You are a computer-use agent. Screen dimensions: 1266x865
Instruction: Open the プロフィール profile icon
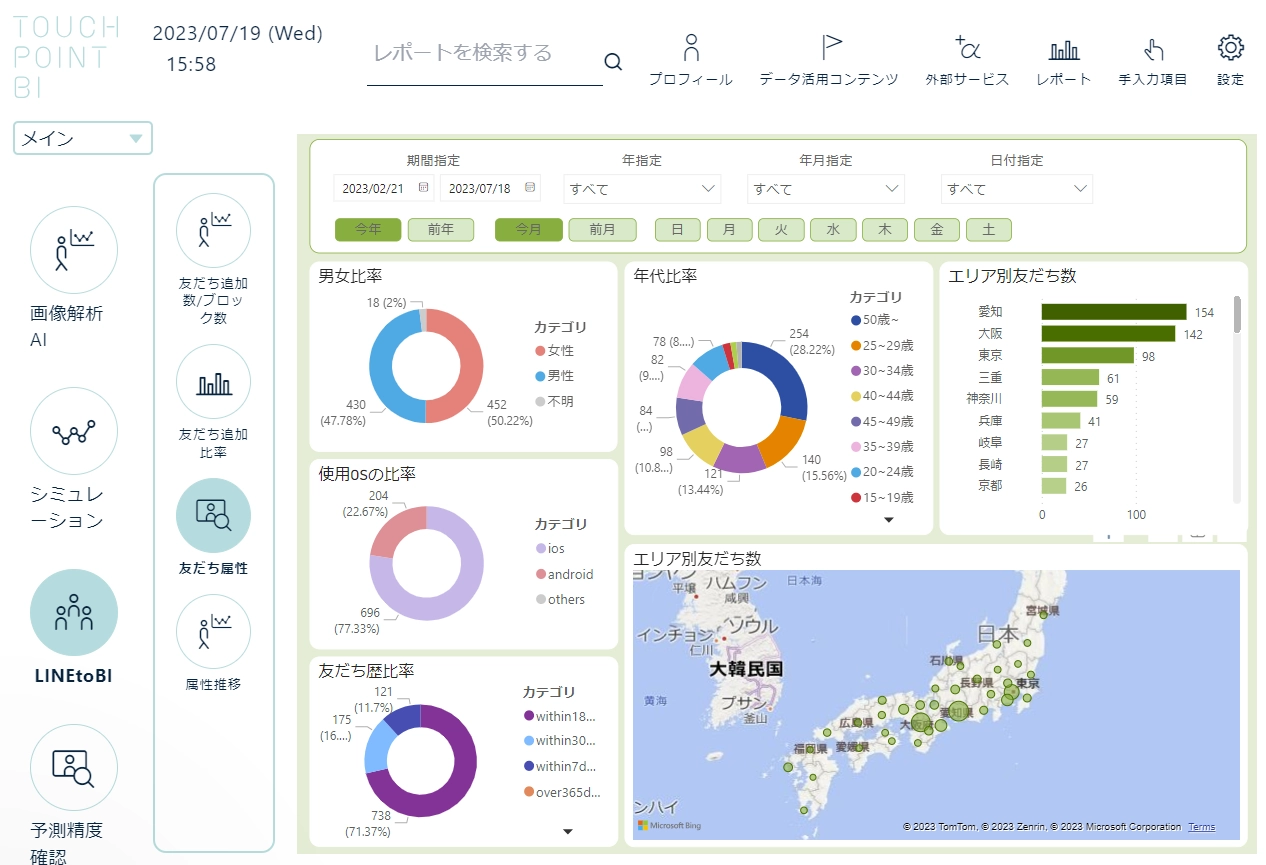tap(690, 48)
